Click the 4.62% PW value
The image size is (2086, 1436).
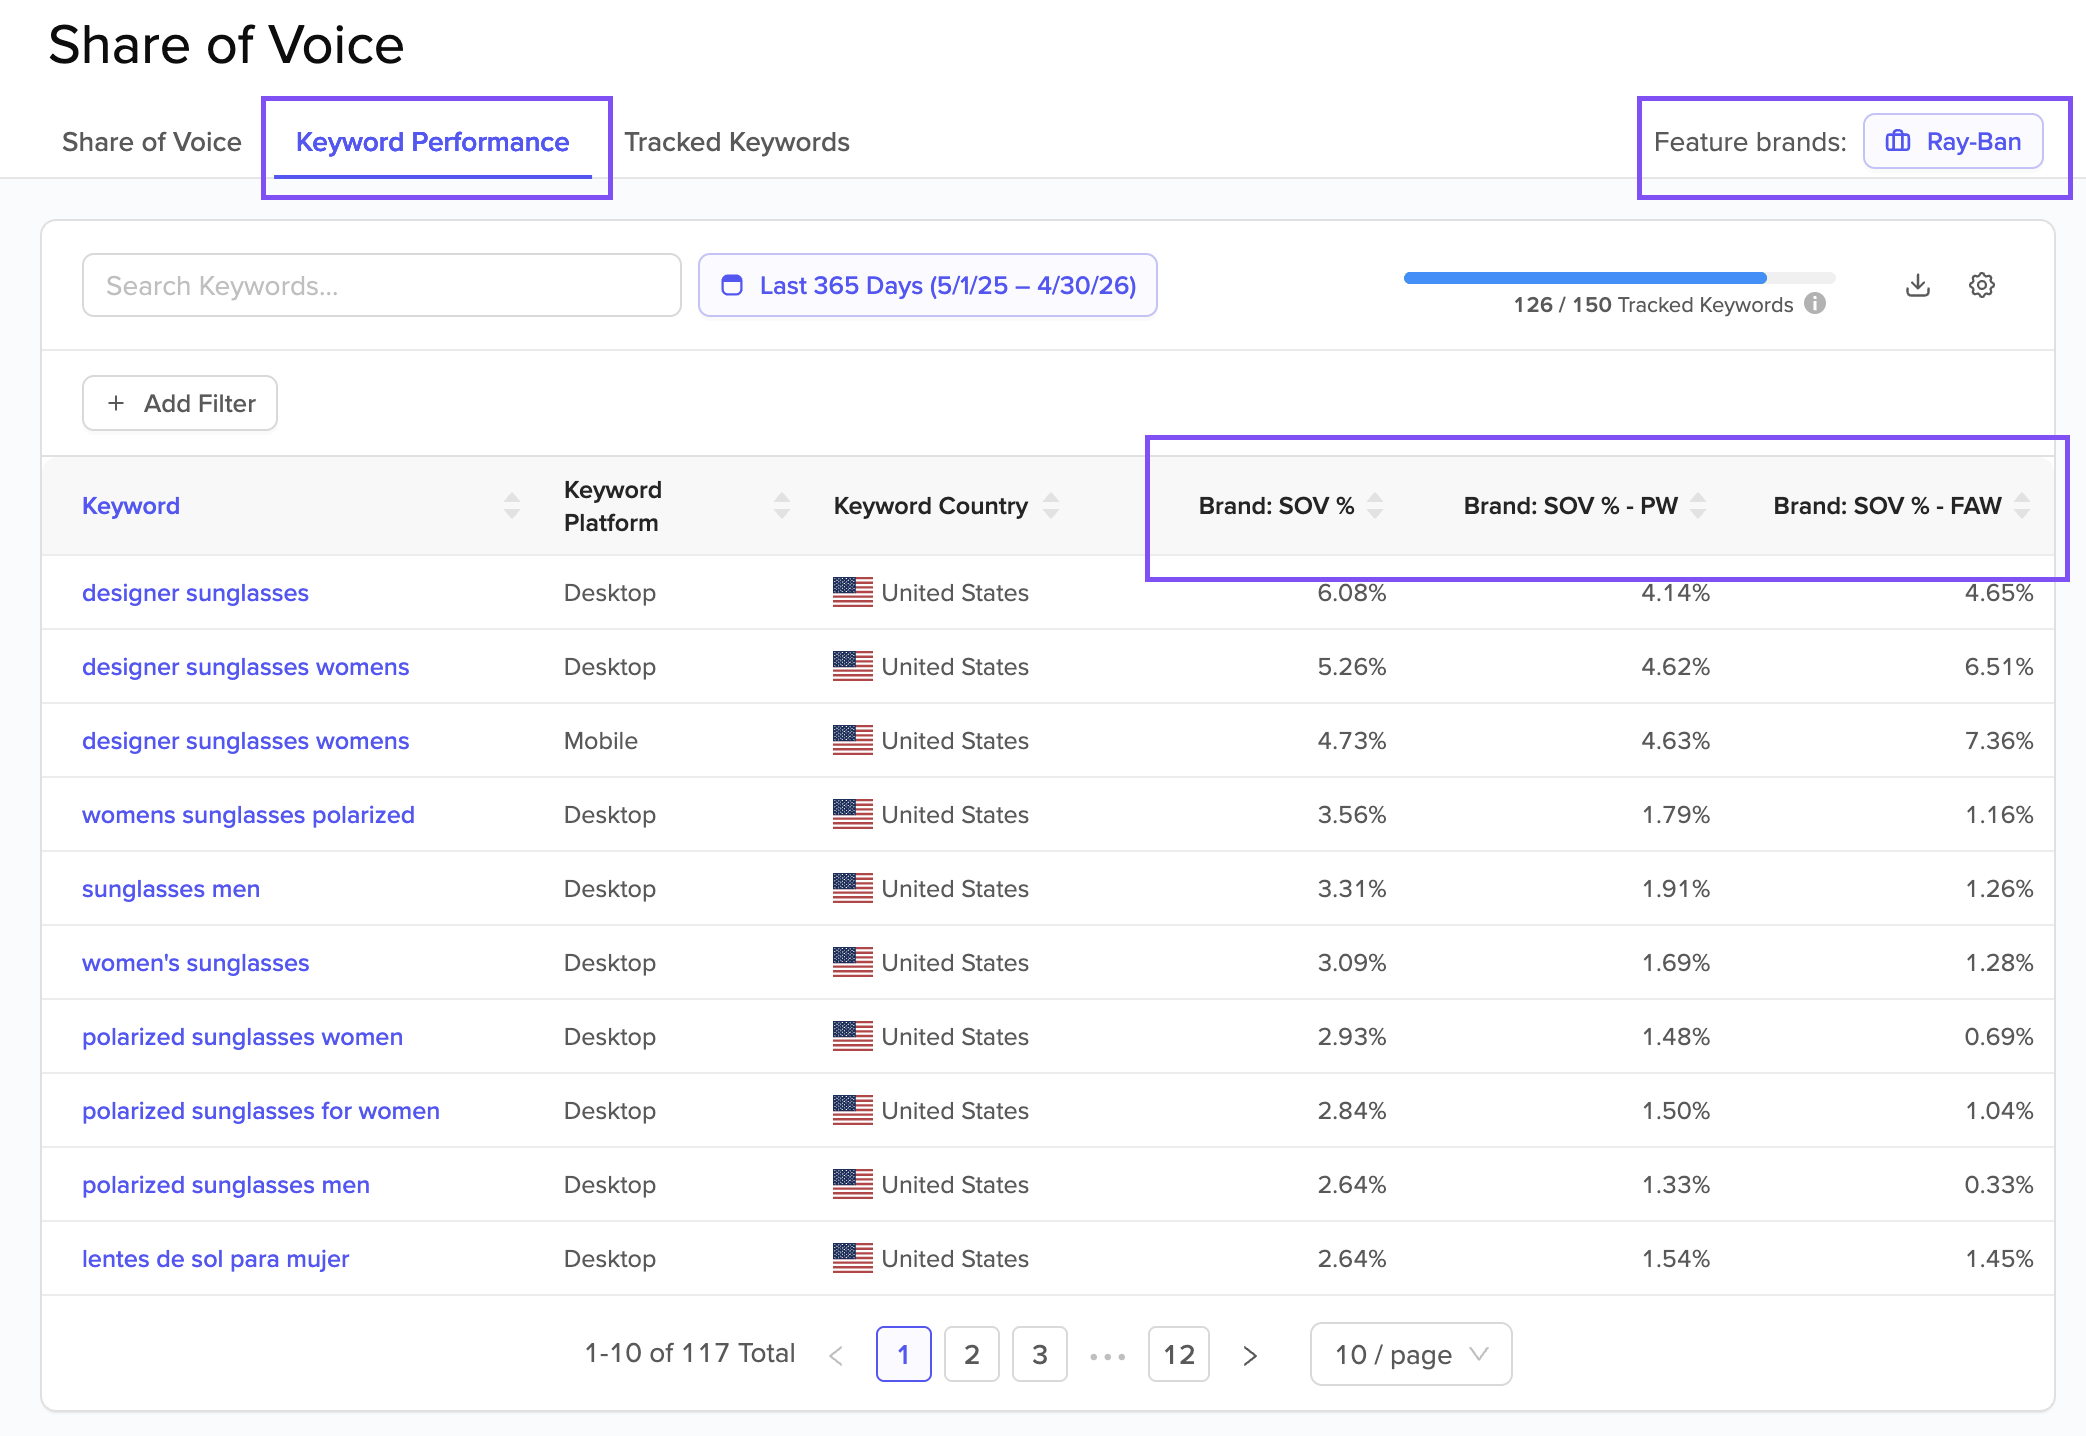click(1675, 667)
